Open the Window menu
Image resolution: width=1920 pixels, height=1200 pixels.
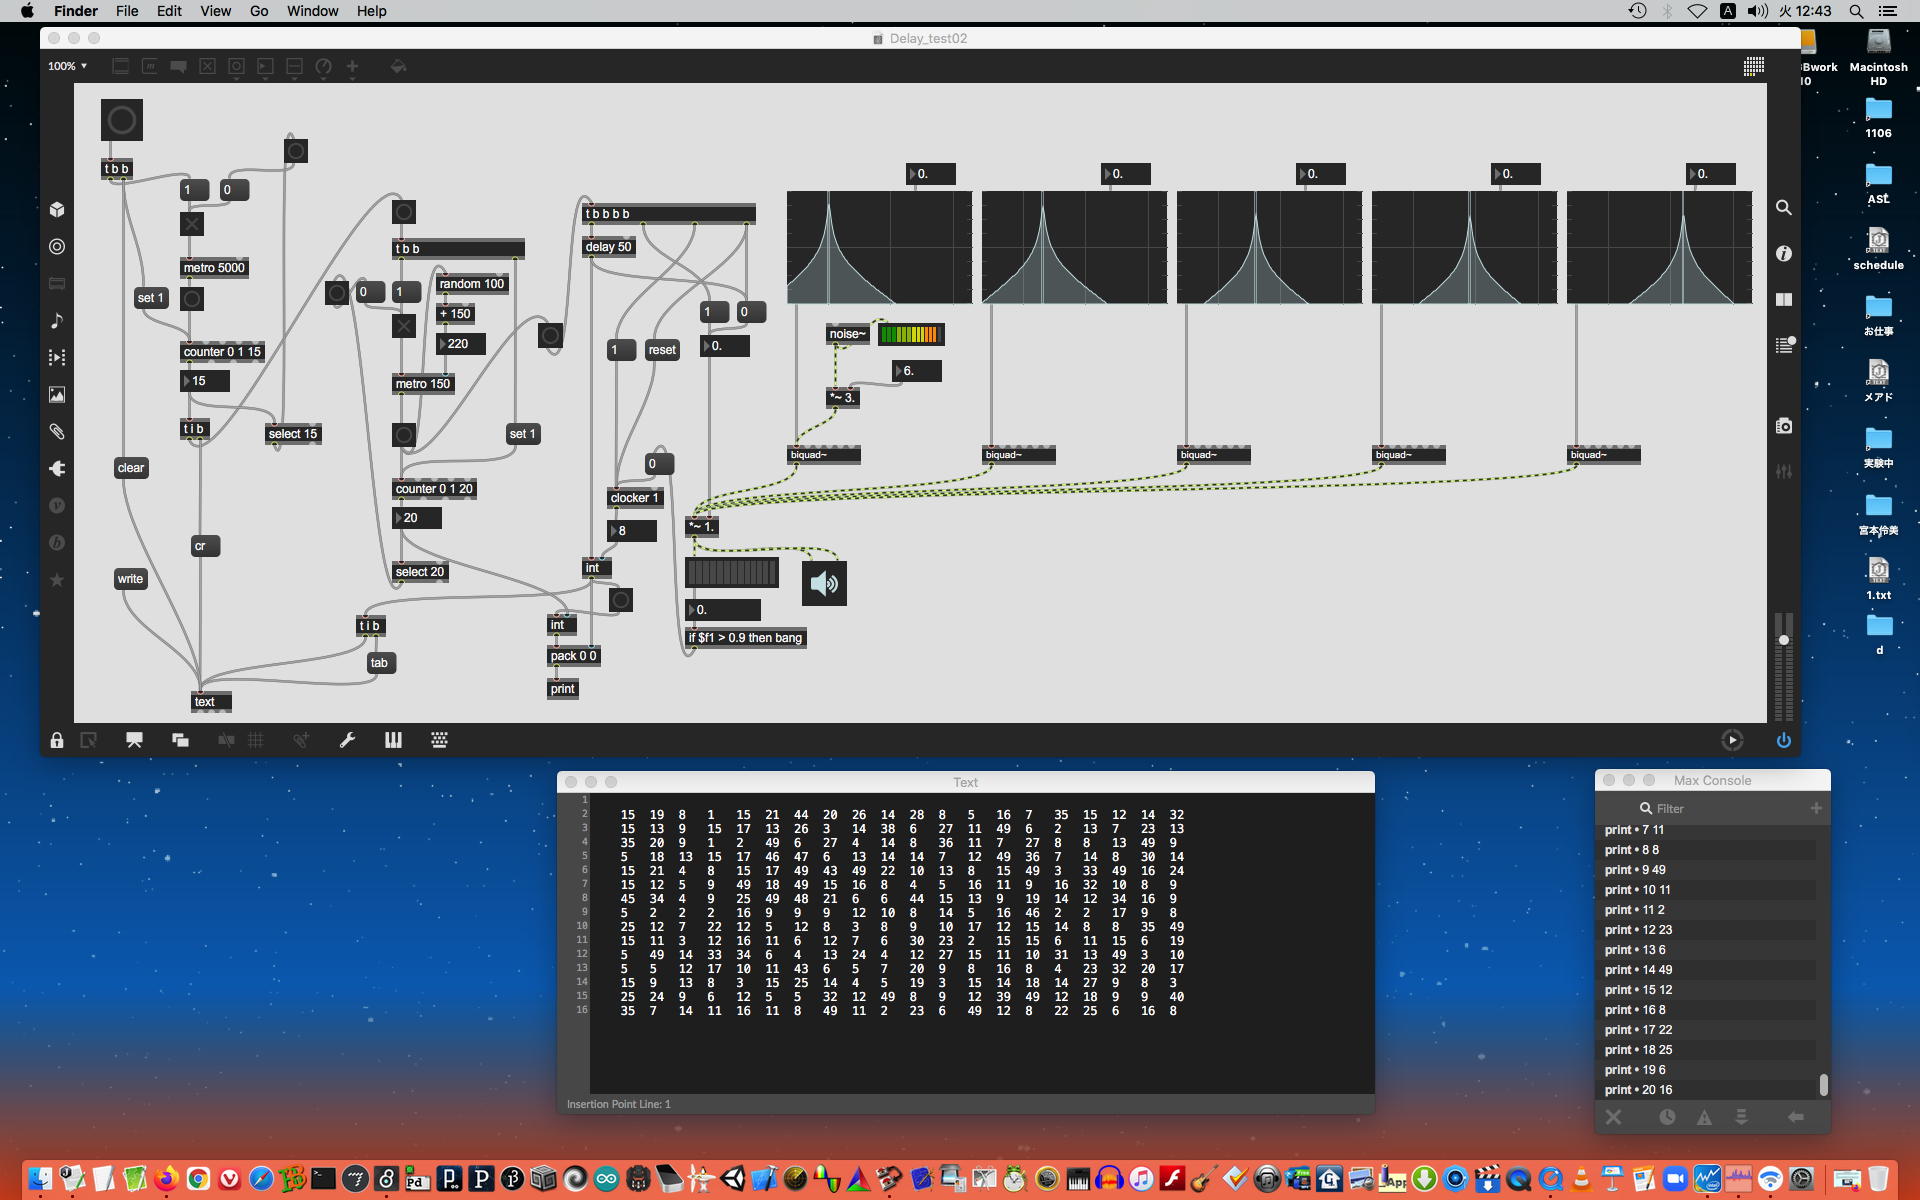(312, 11)
